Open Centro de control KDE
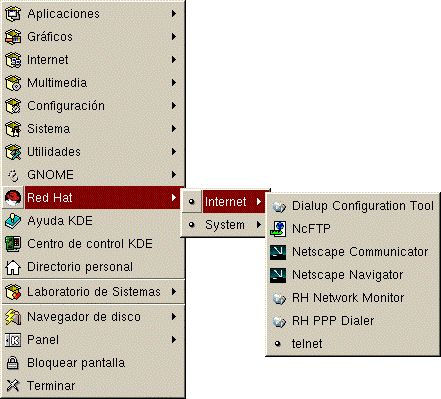441x399 pixels. tap(93, 244)
